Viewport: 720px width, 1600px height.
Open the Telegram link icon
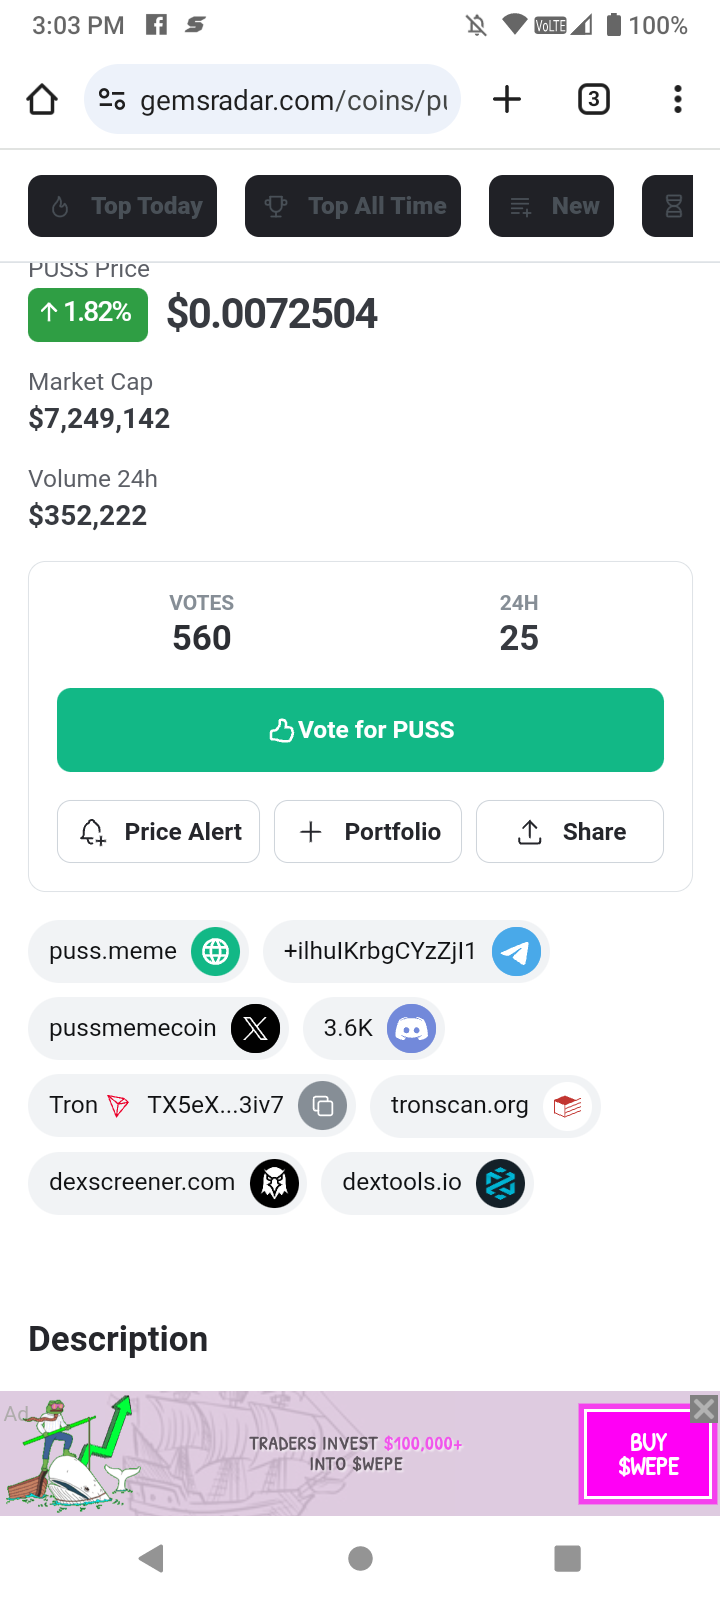pyautogui.click(x=516, y=952)
